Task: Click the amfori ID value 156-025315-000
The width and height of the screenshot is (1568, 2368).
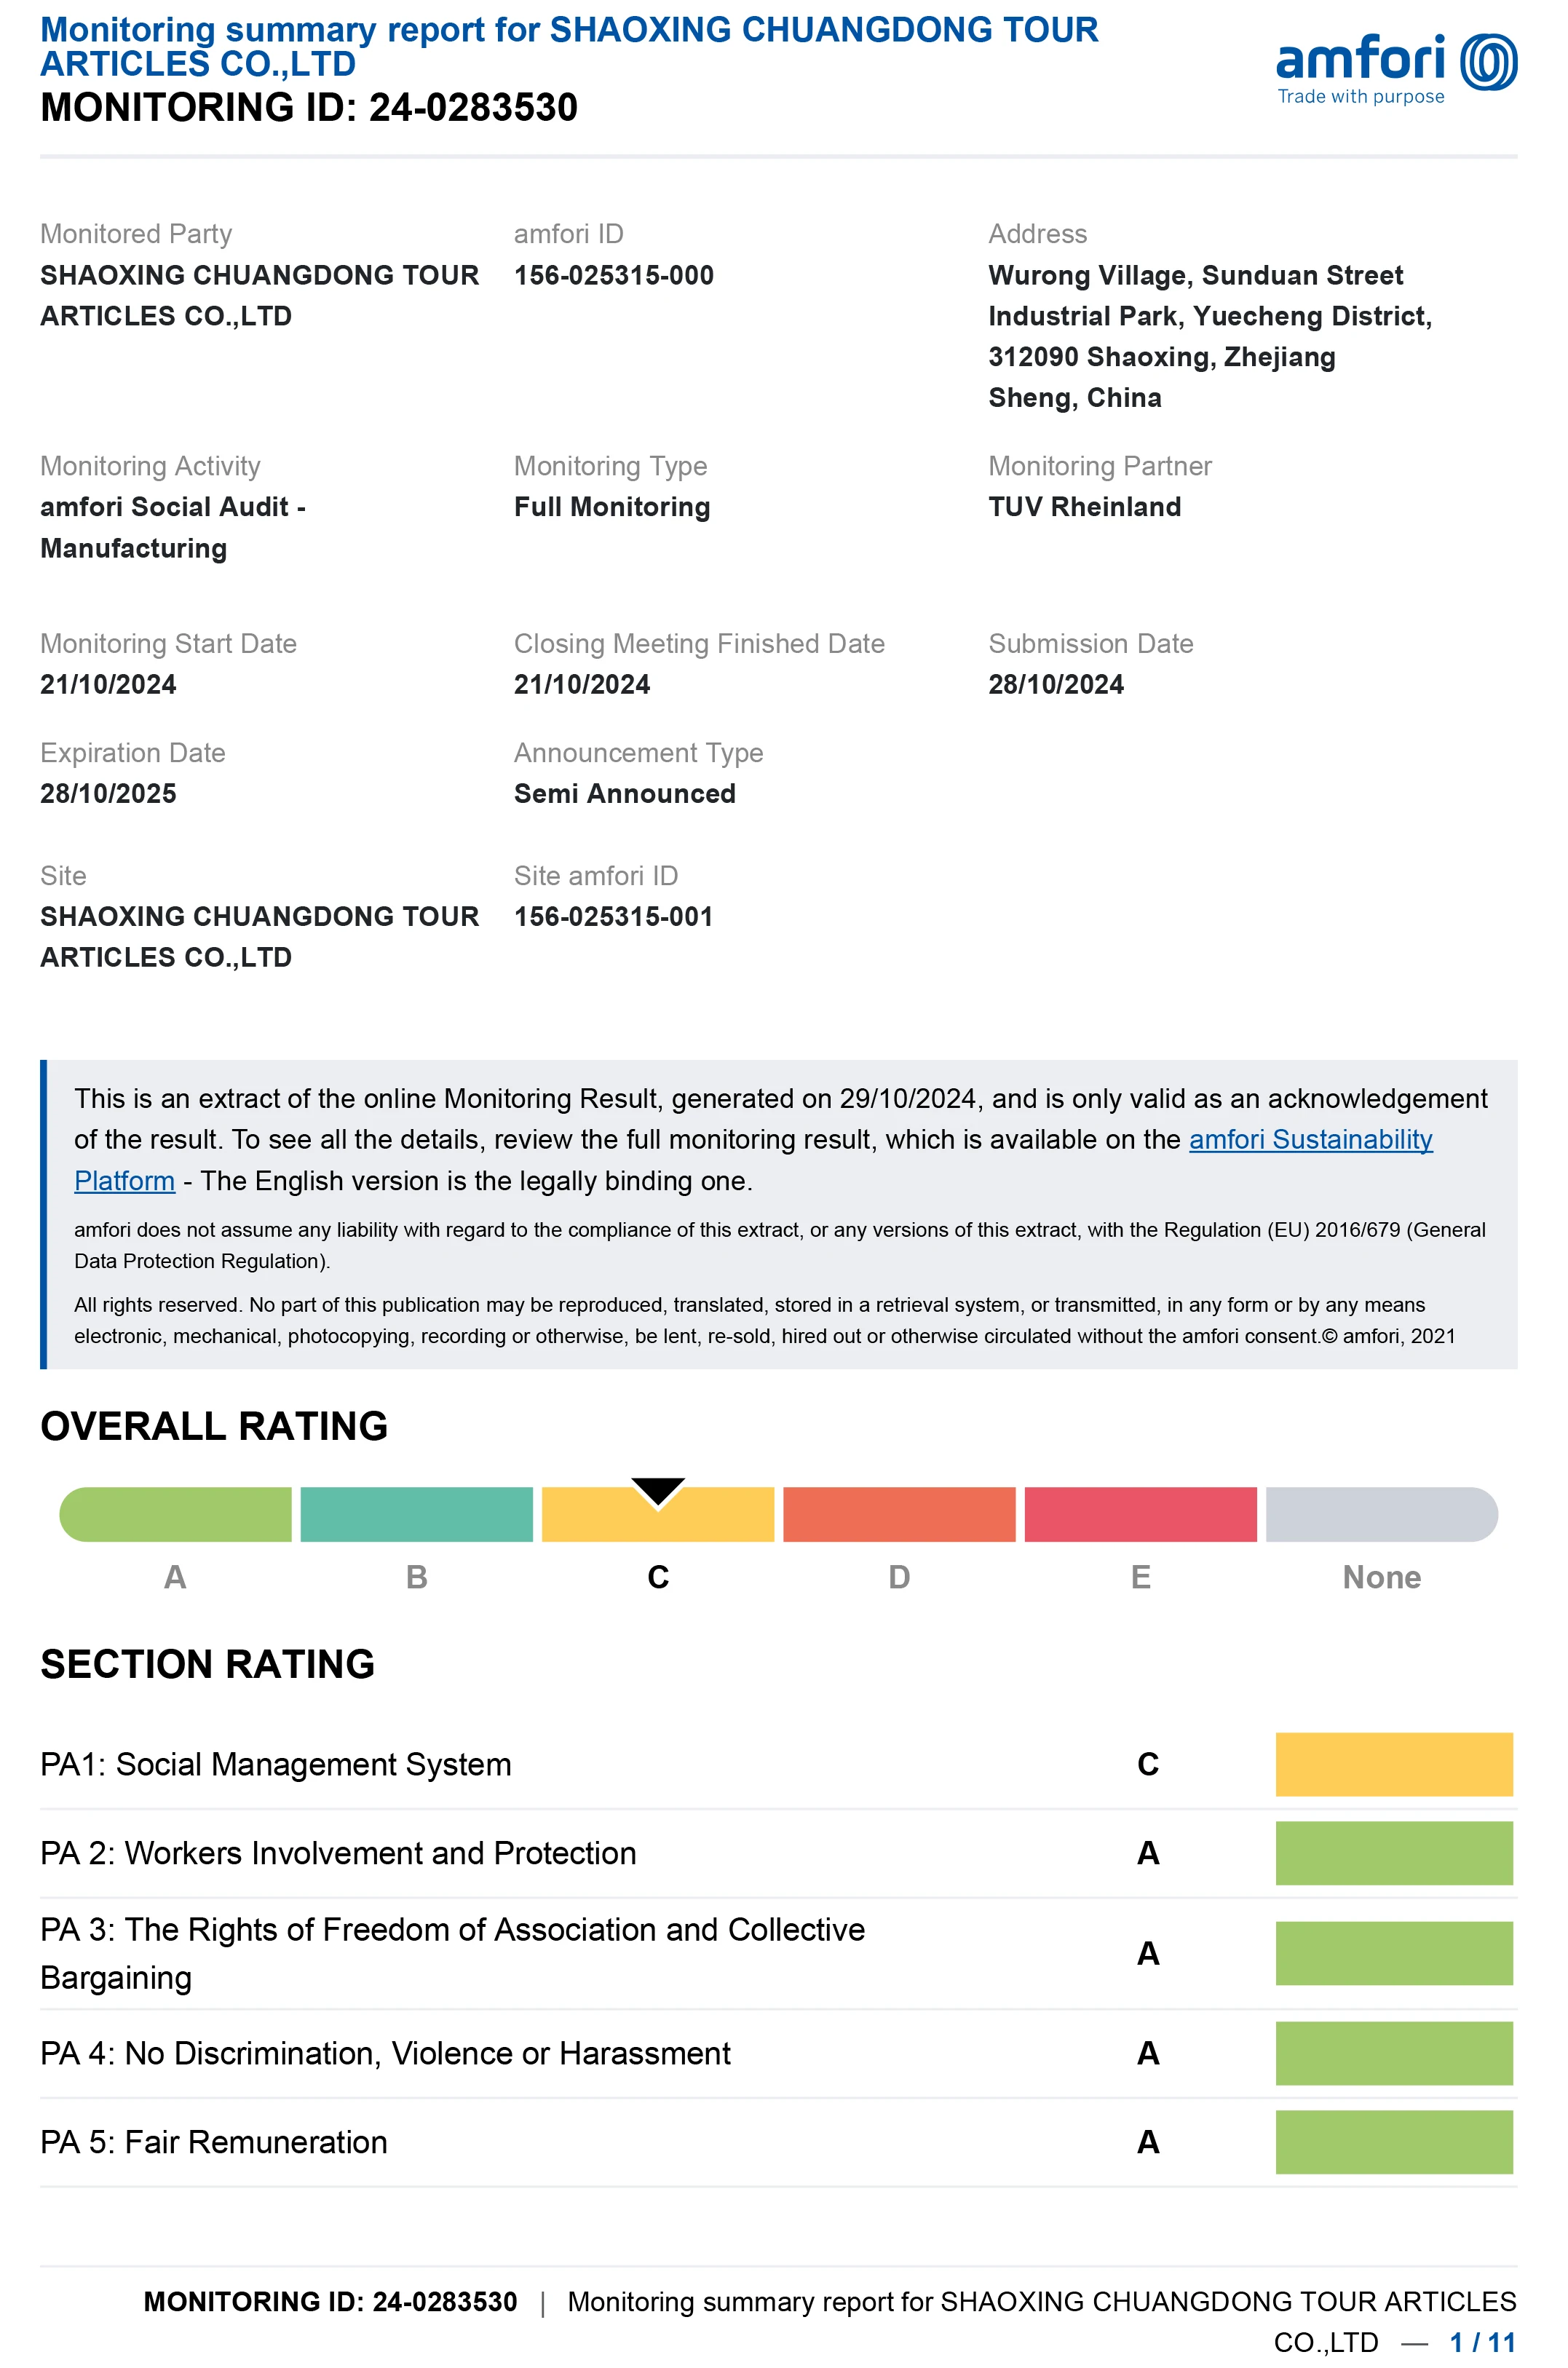Action: click(x=613, y=275)
